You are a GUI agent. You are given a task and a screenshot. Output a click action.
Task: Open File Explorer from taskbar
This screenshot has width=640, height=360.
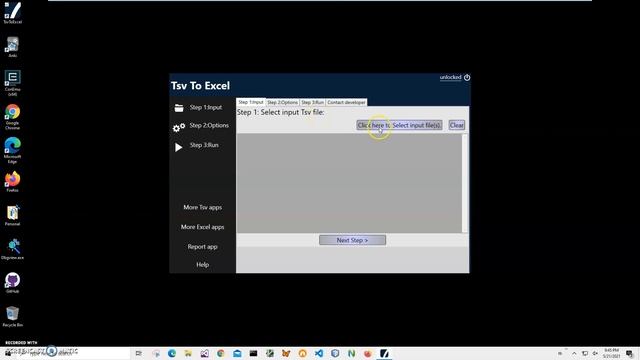click(x=188, y=353)
